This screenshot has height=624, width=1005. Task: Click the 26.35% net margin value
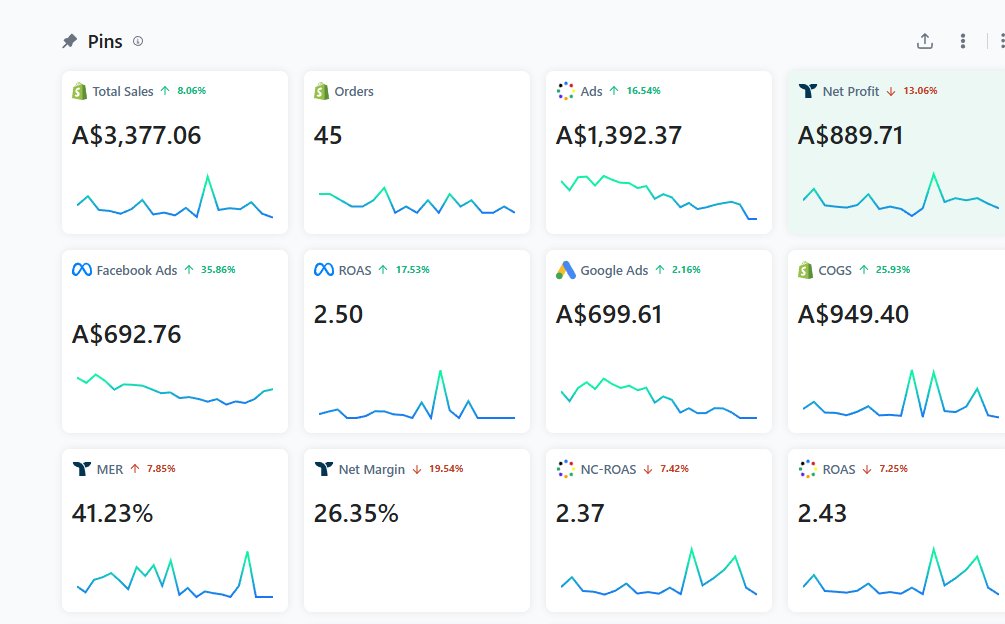[x=356, y=513]
